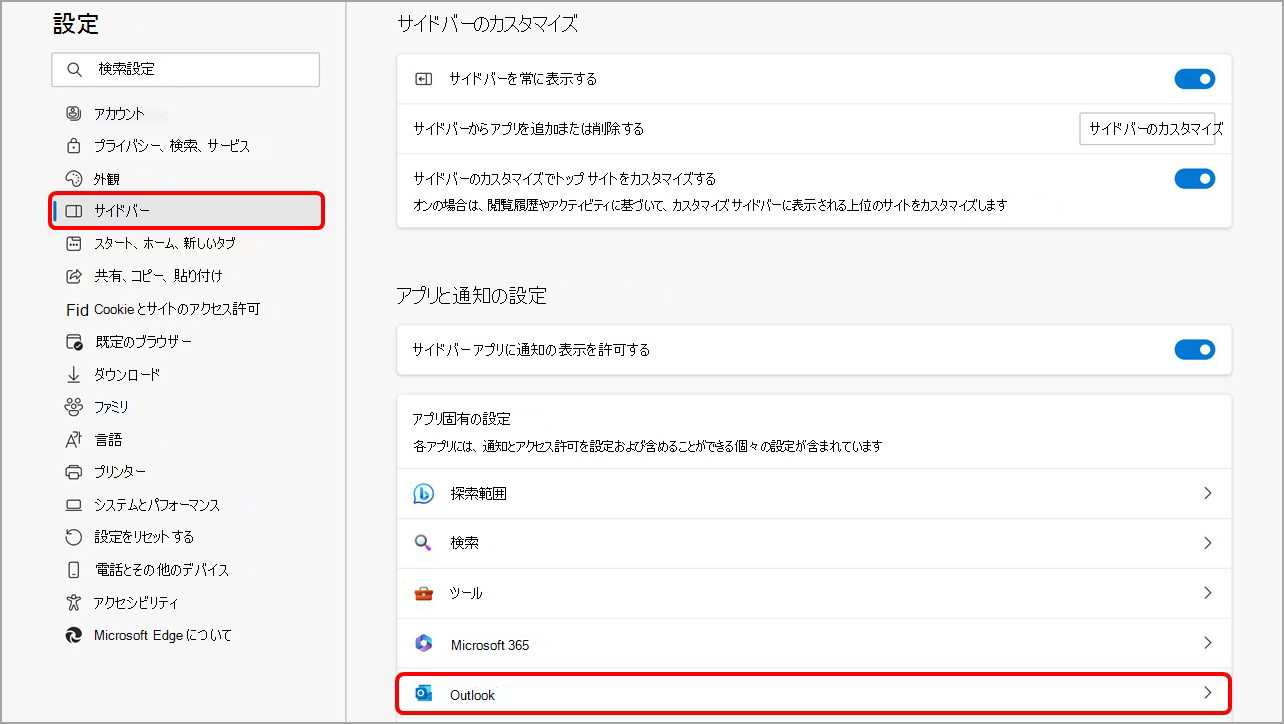The width and height of the screenshot is (1284, 724).
Task: Click the 検索設定 search field
Action: click(186, 70)
